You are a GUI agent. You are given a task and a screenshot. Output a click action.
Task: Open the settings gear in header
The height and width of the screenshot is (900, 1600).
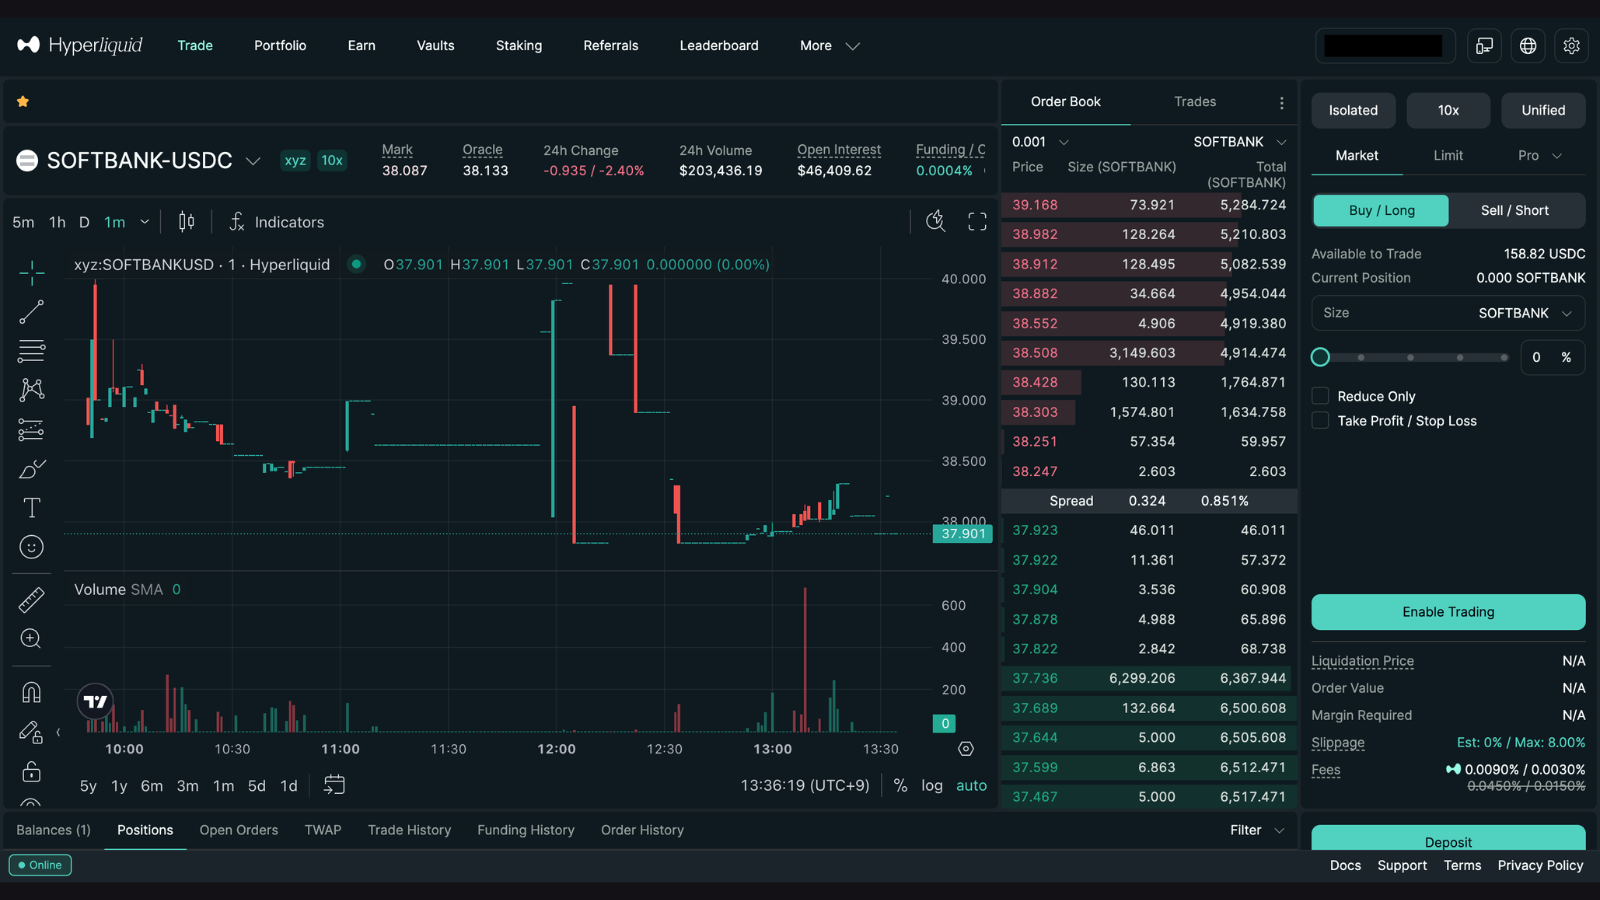pyautogui.click(x=1571, y=46)
